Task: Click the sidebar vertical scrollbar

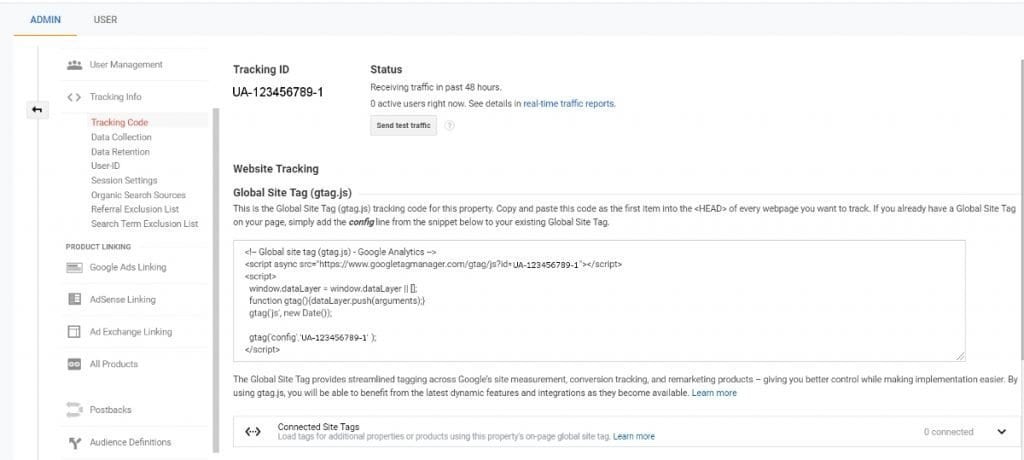Action: pos(216,281)
